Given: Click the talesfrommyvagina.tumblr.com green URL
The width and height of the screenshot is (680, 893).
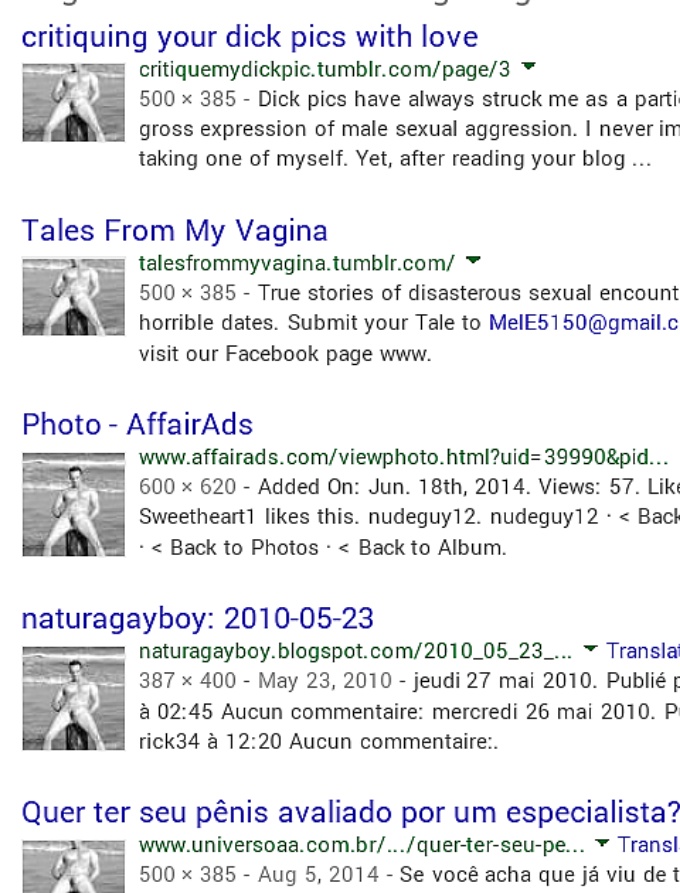Looking at the screenshot, I should click(297, 263).
